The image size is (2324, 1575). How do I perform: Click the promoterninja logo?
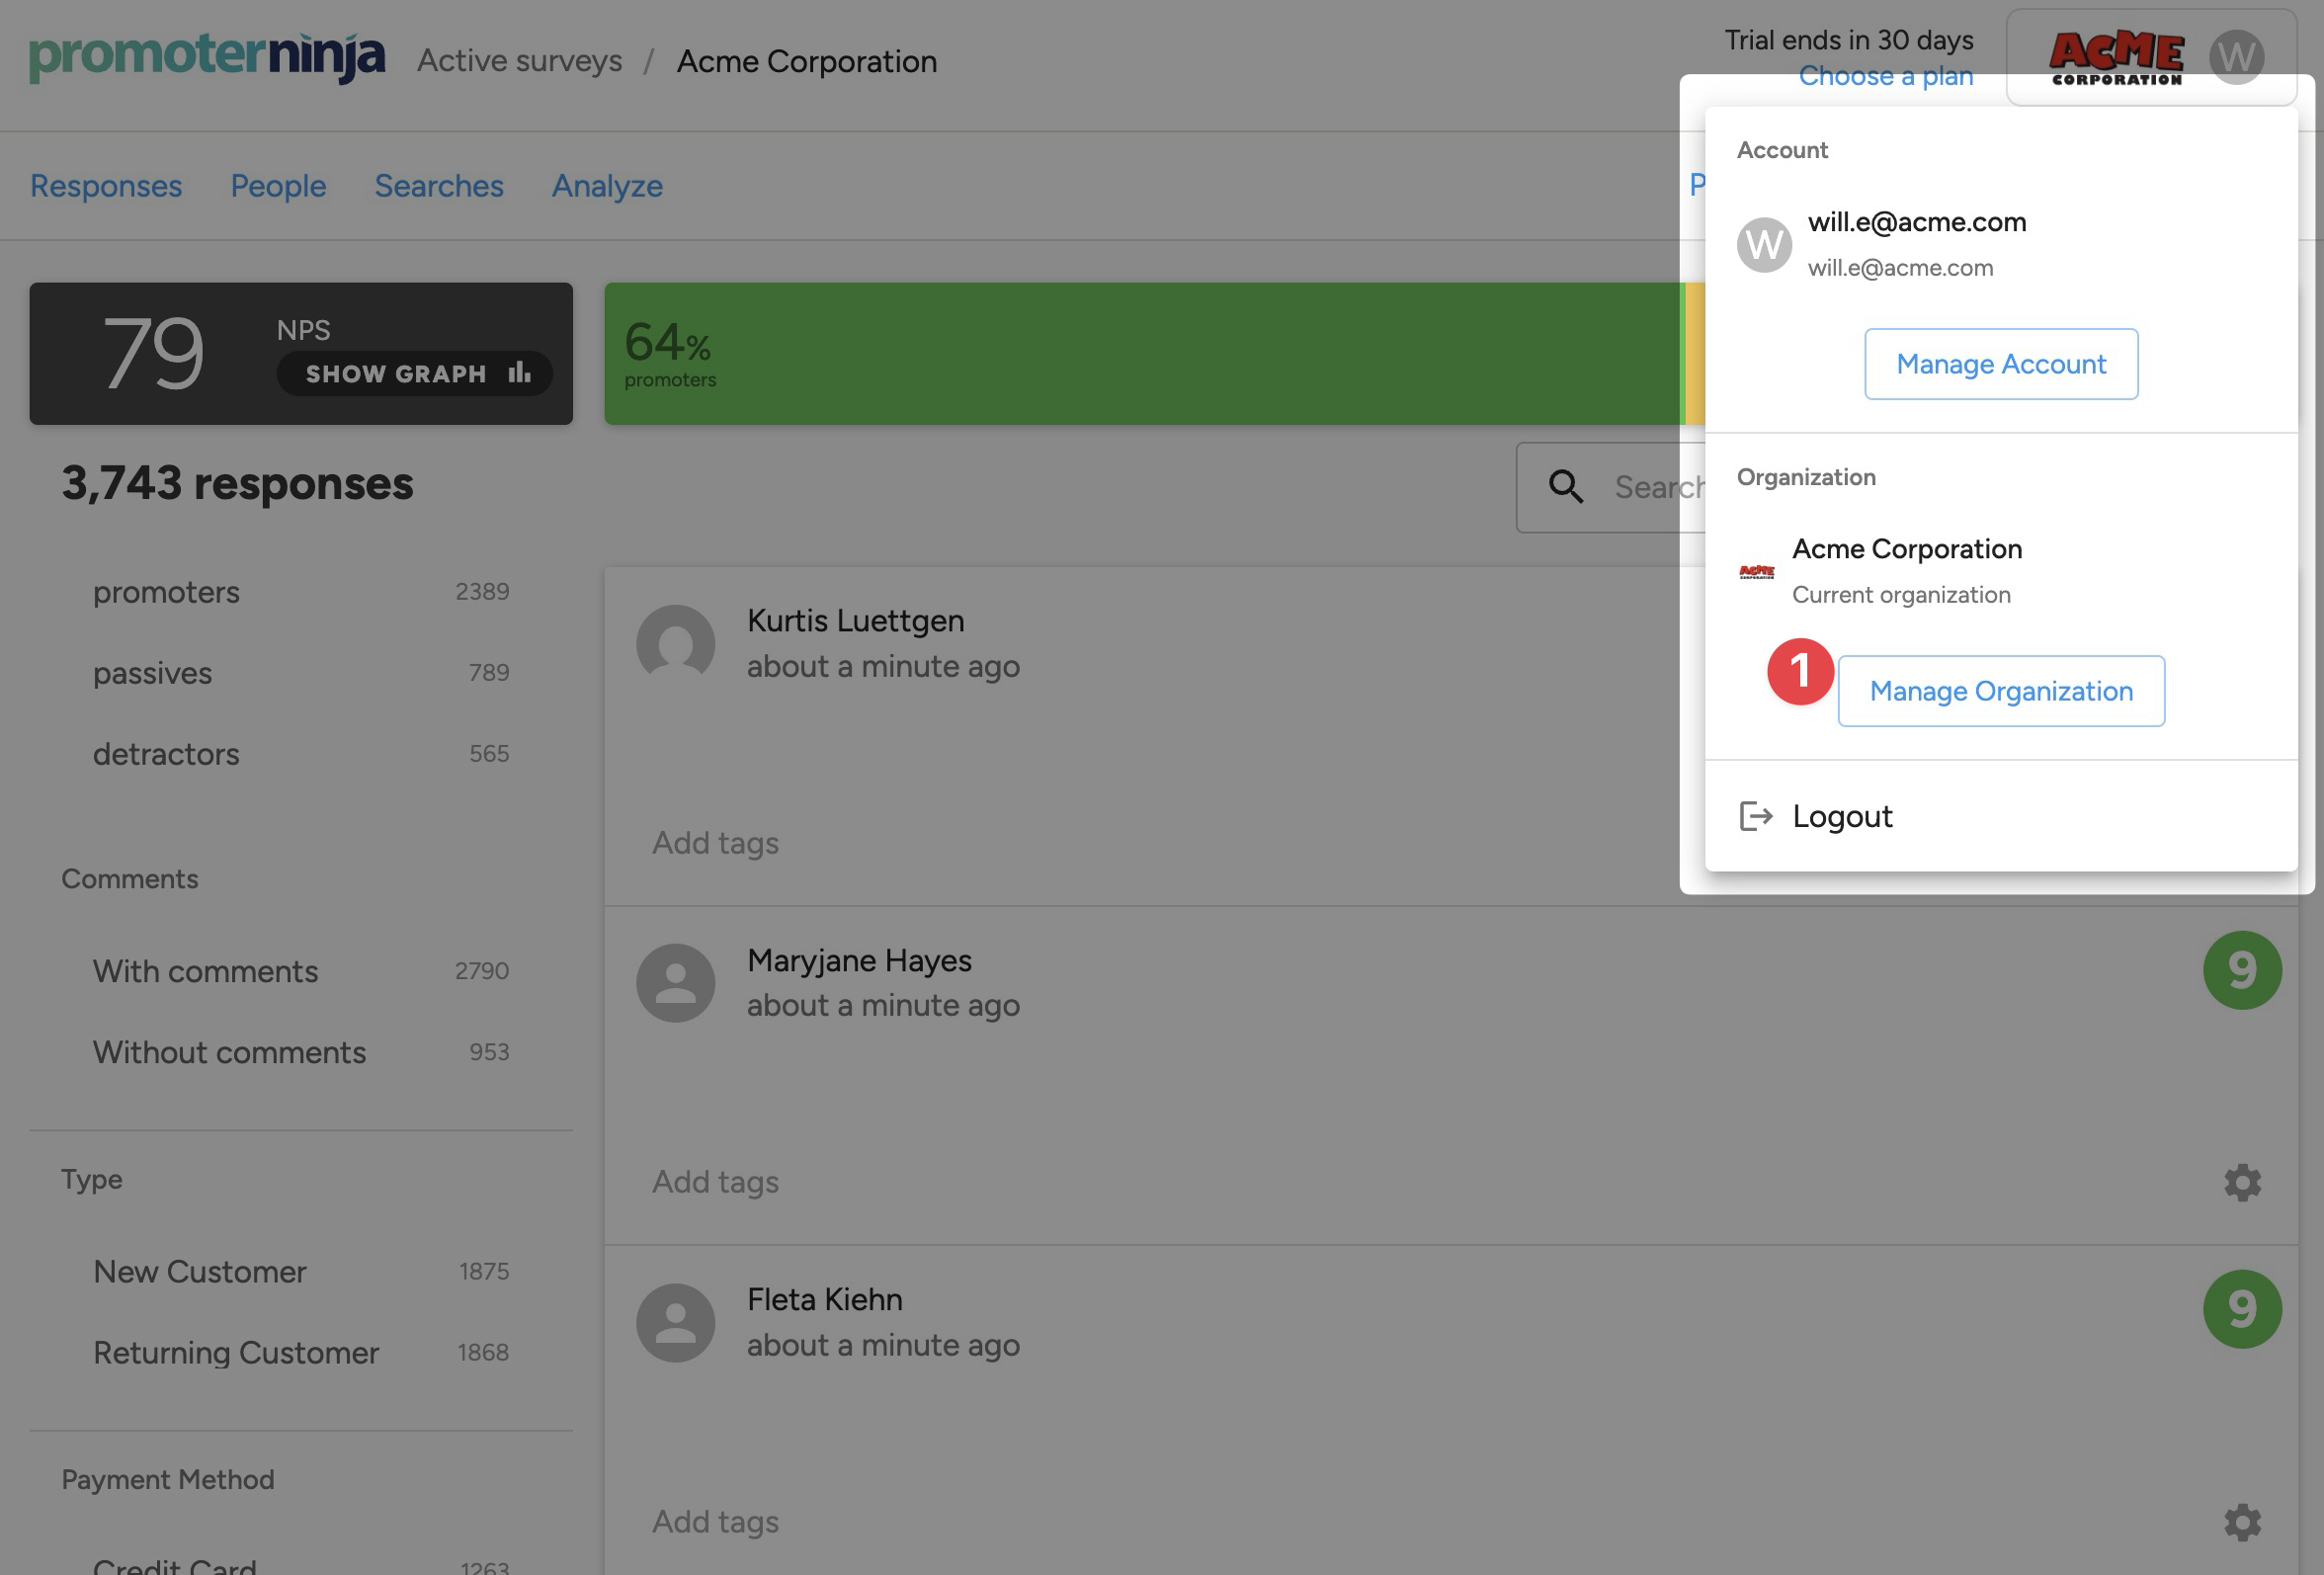coord(206,57)
